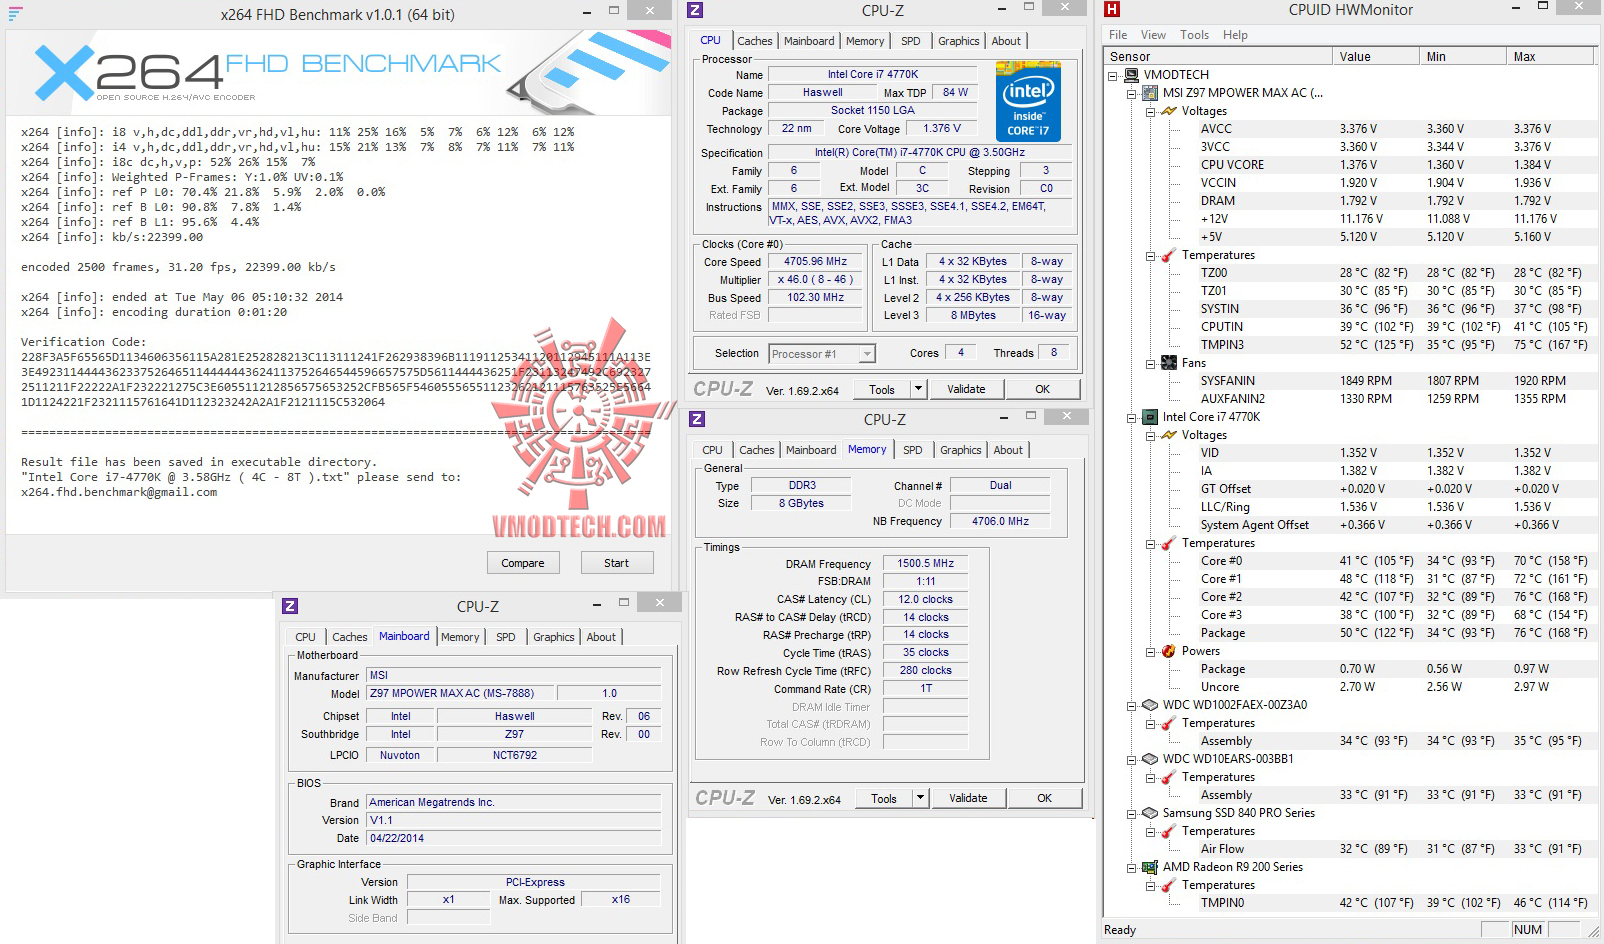
Task: Collapse the AMD Radeon R9 200 Series node
Action: [x=1132, y=867]
